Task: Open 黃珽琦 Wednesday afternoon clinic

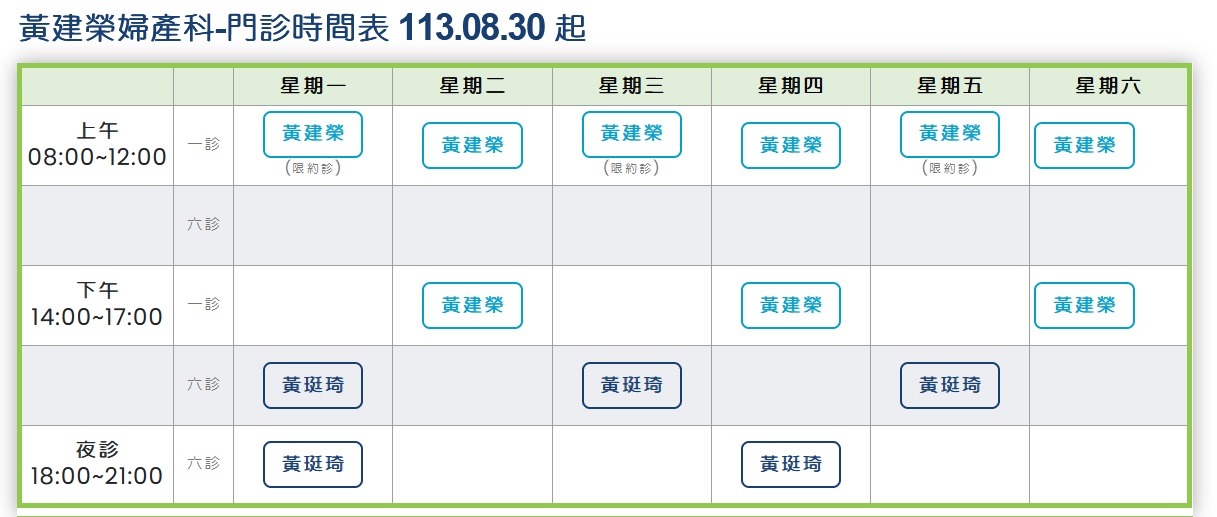Action: pos(631,385)
